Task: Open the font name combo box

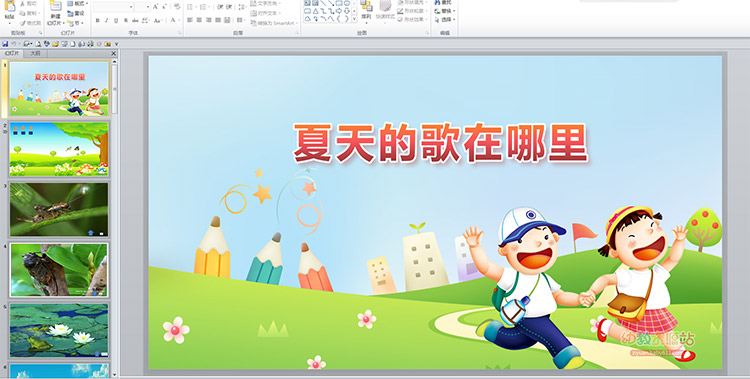Action: pos(113,7)
